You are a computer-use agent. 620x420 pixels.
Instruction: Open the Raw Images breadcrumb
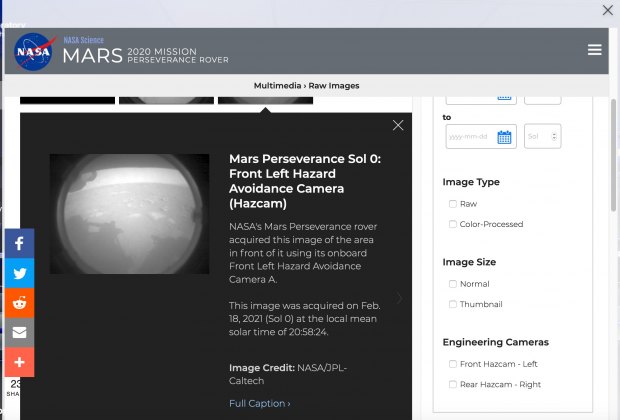pos(334,85)
